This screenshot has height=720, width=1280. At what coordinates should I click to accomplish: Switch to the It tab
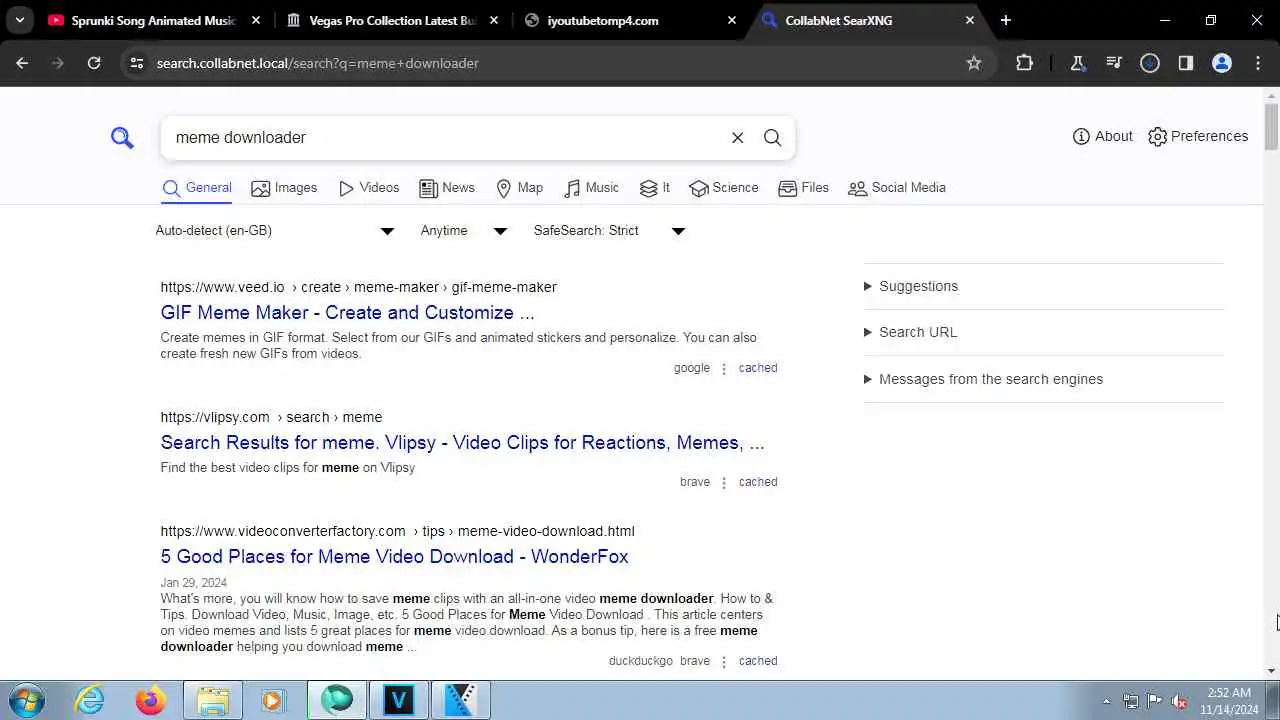click(x=655, y=188)
